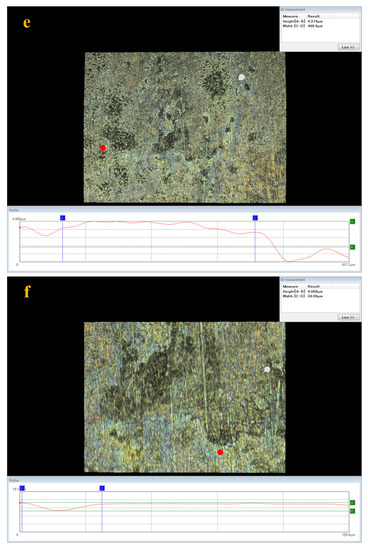Click the List >> button in panel e
Image resolution: width=368 pixels, height=550 pixels.
348,47
